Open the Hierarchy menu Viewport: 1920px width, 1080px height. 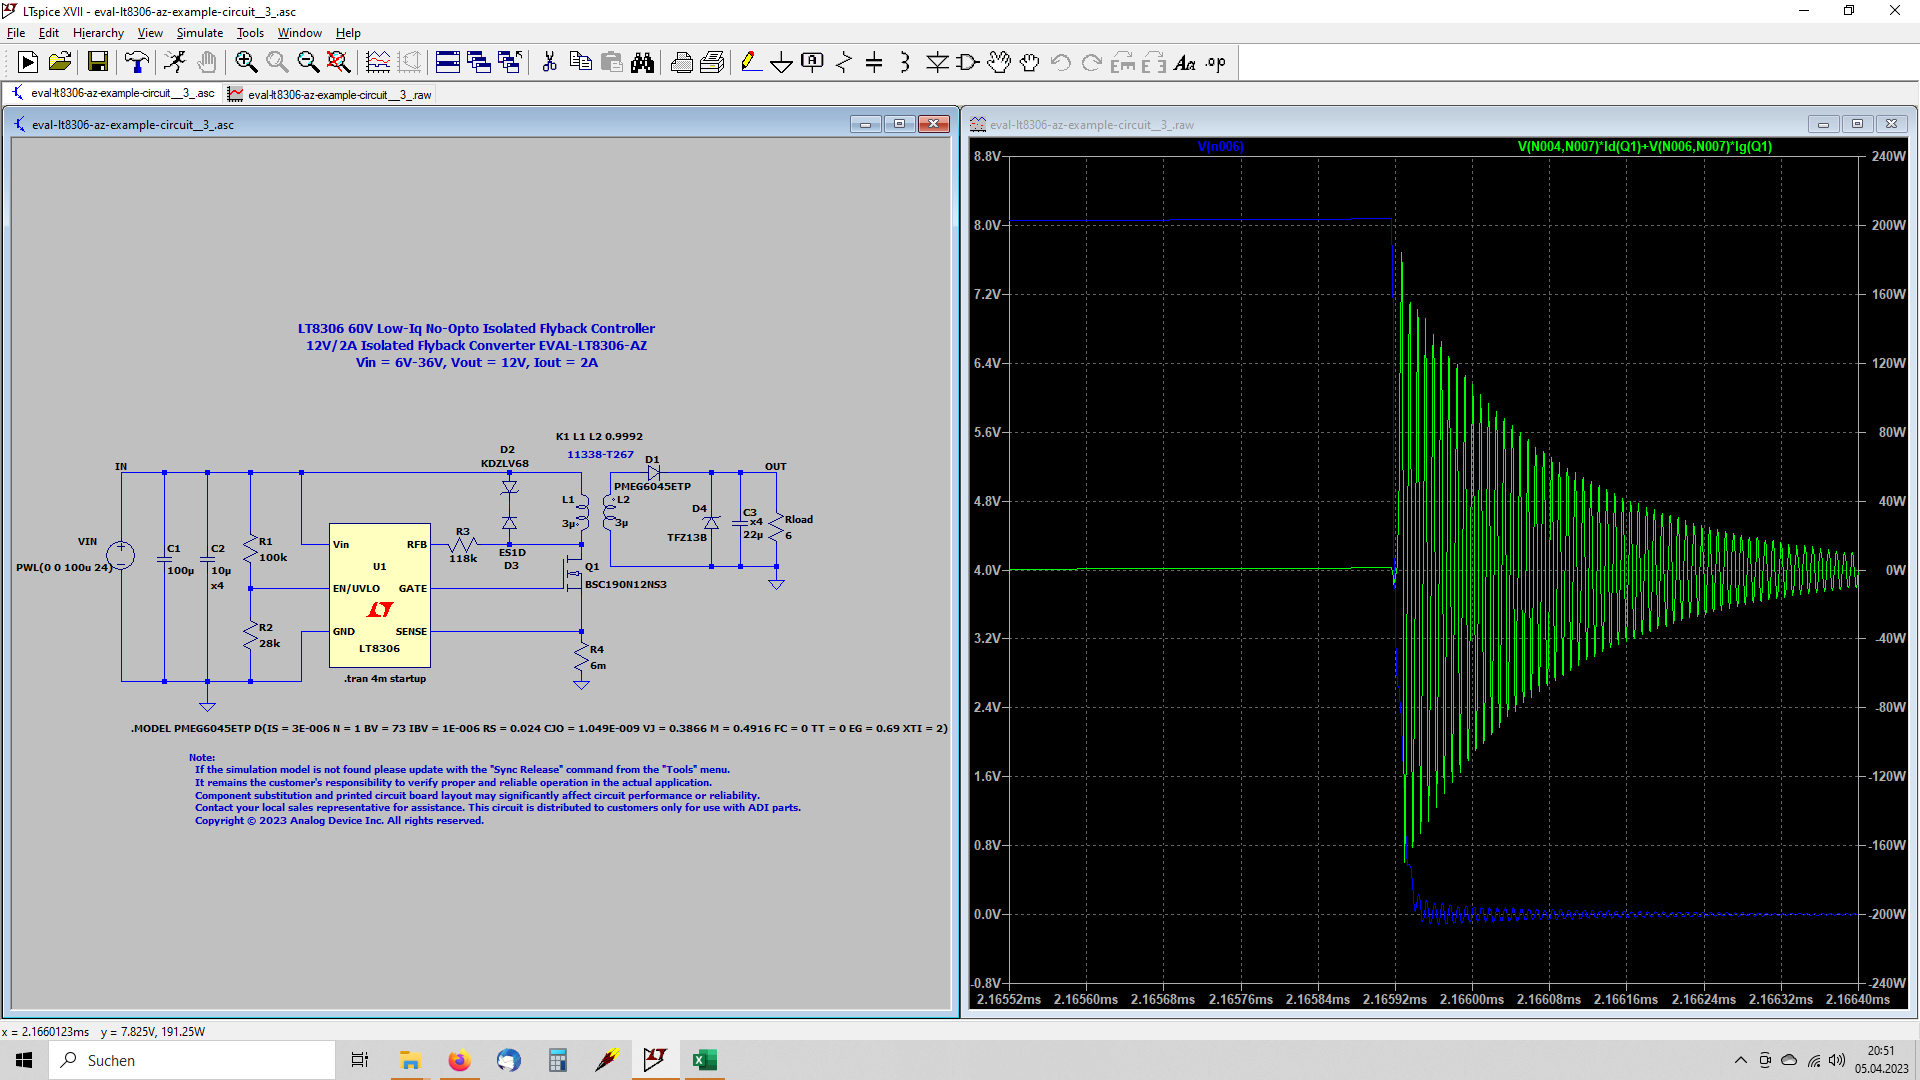pyautogui.click(x=98, y=33)
